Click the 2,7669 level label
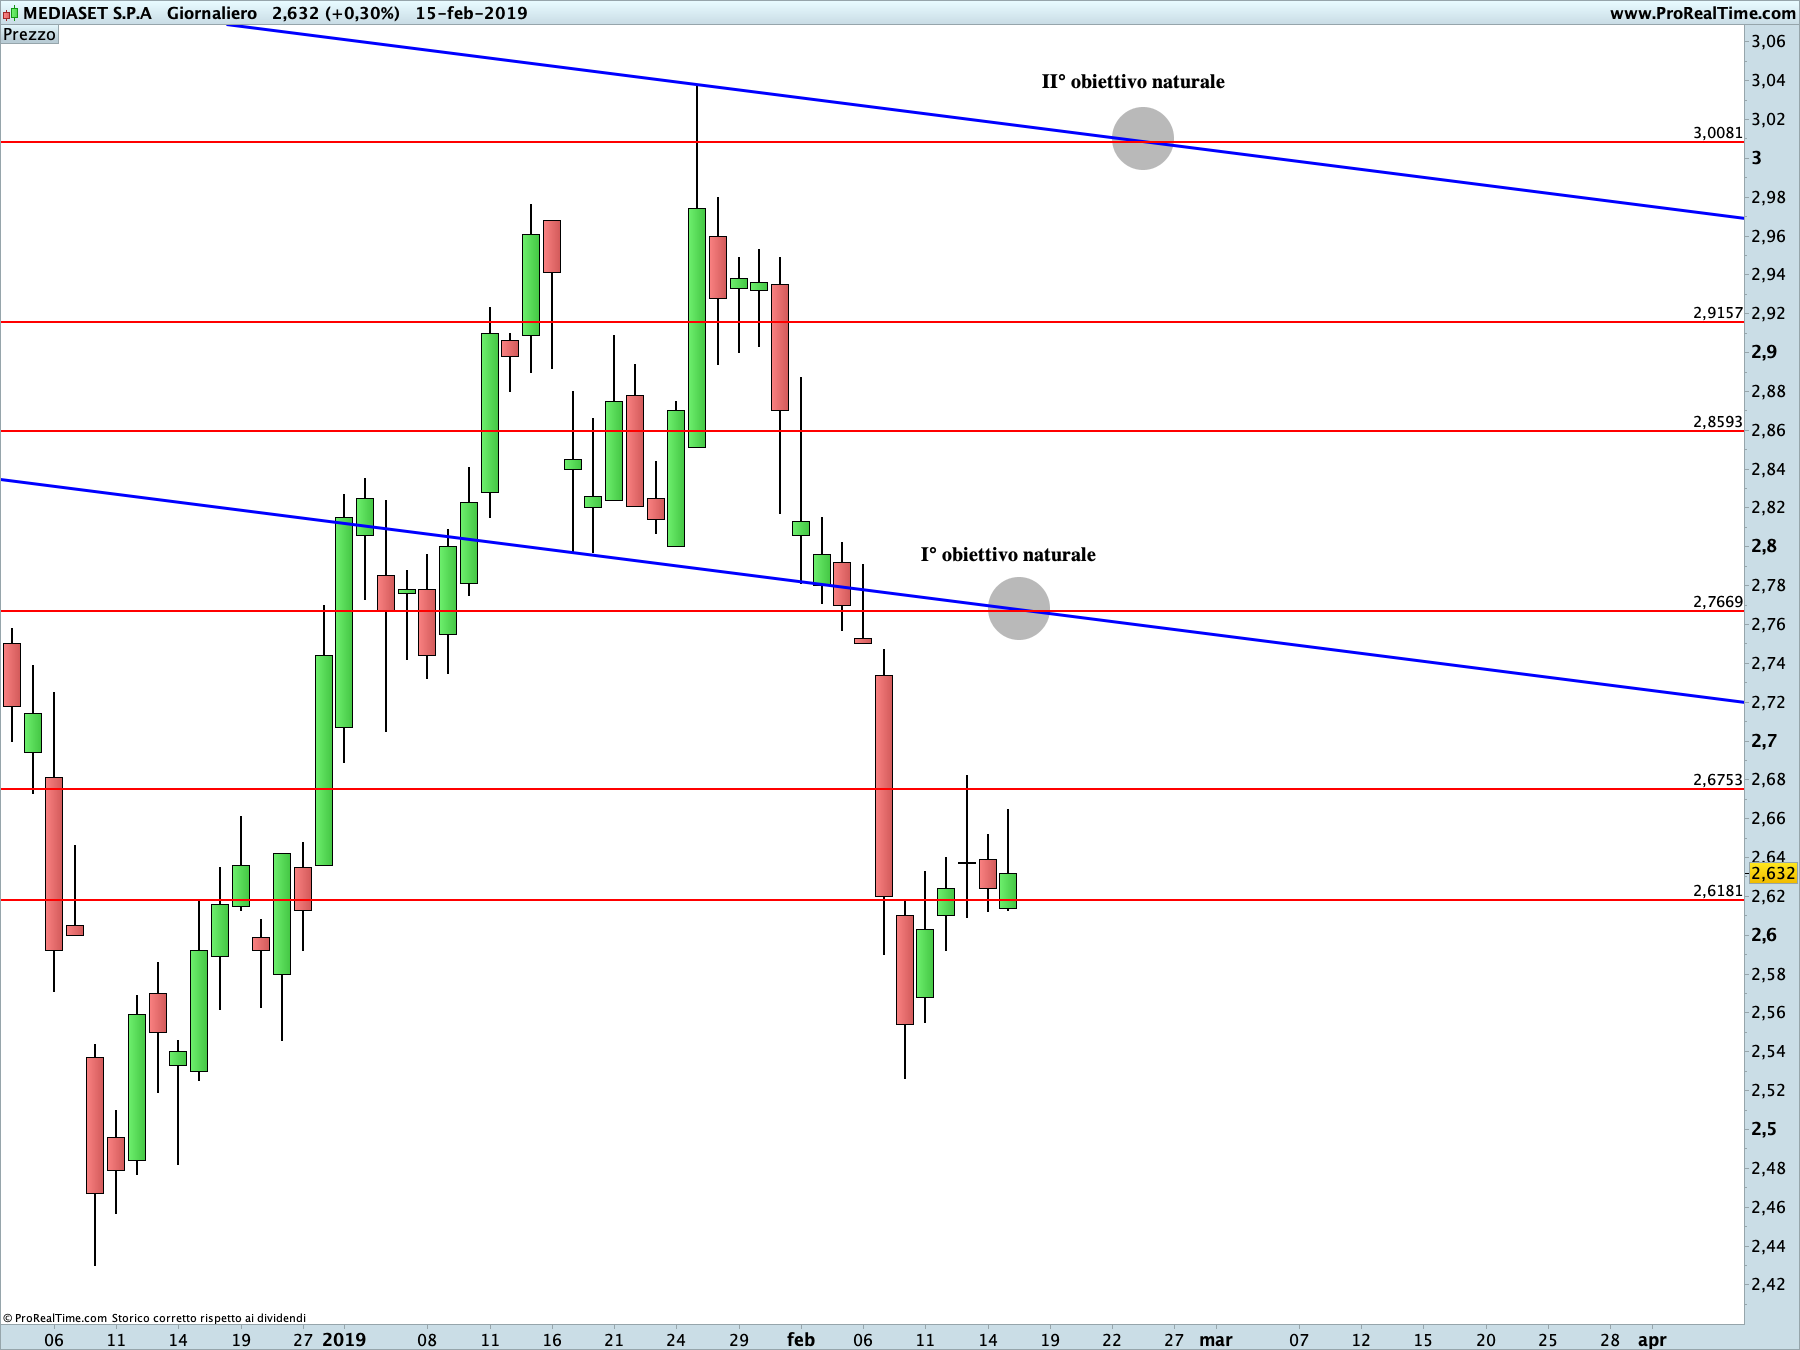Image resolution: width=1800 pixels, height=1350 pixels. coord(1718,601)
